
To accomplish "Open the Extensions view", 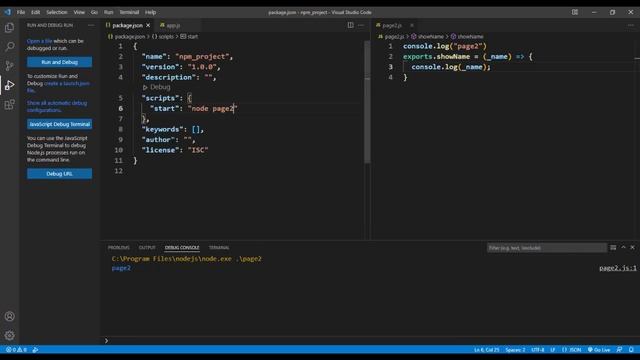I will click(x=9, y=104).
